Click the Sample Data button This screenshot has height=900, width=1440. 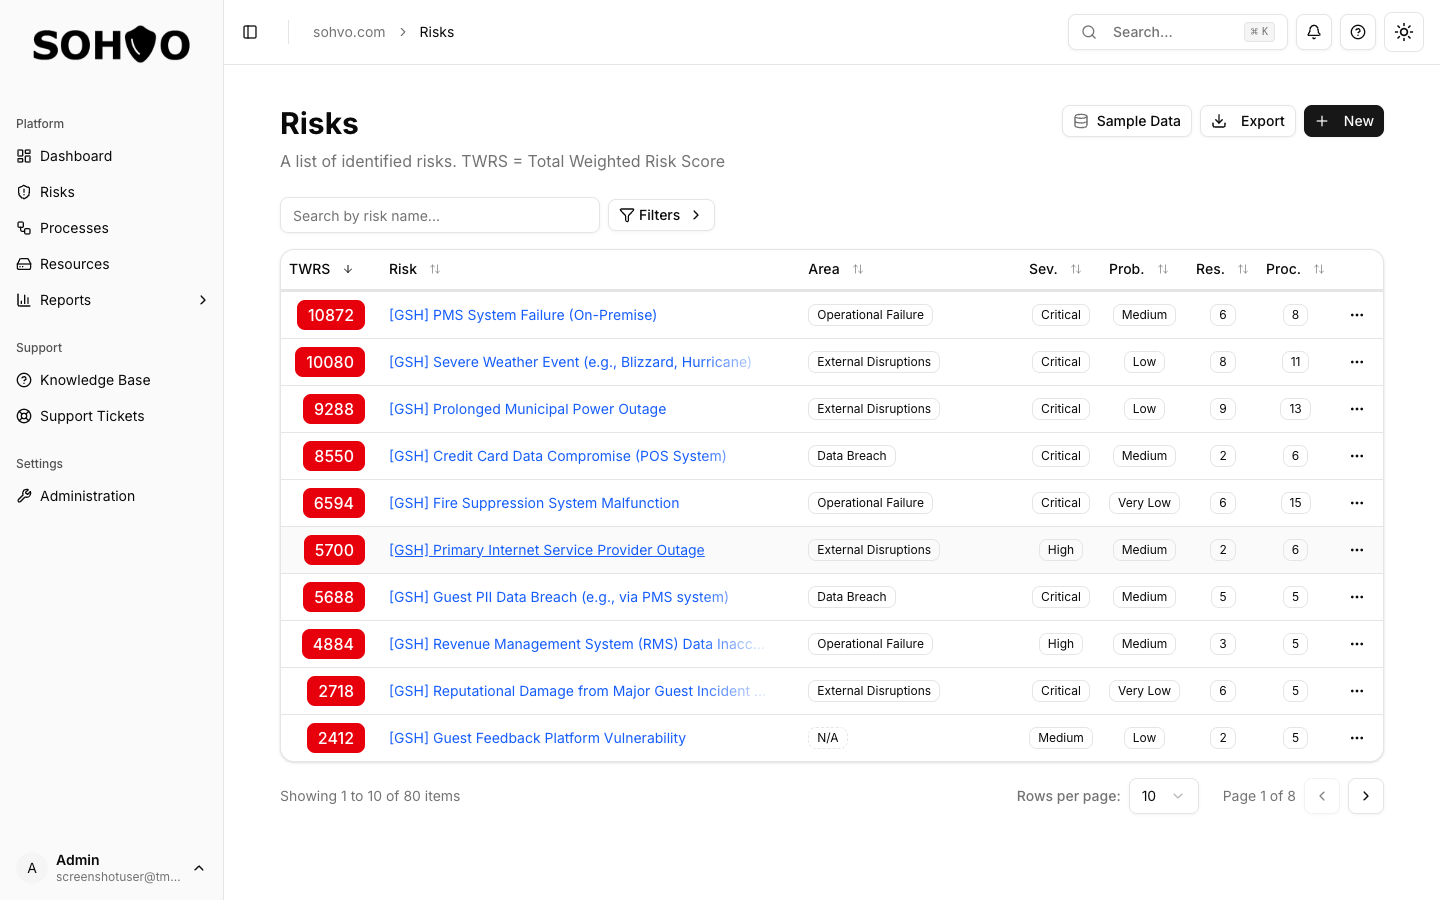click(x=1126, y=121)
